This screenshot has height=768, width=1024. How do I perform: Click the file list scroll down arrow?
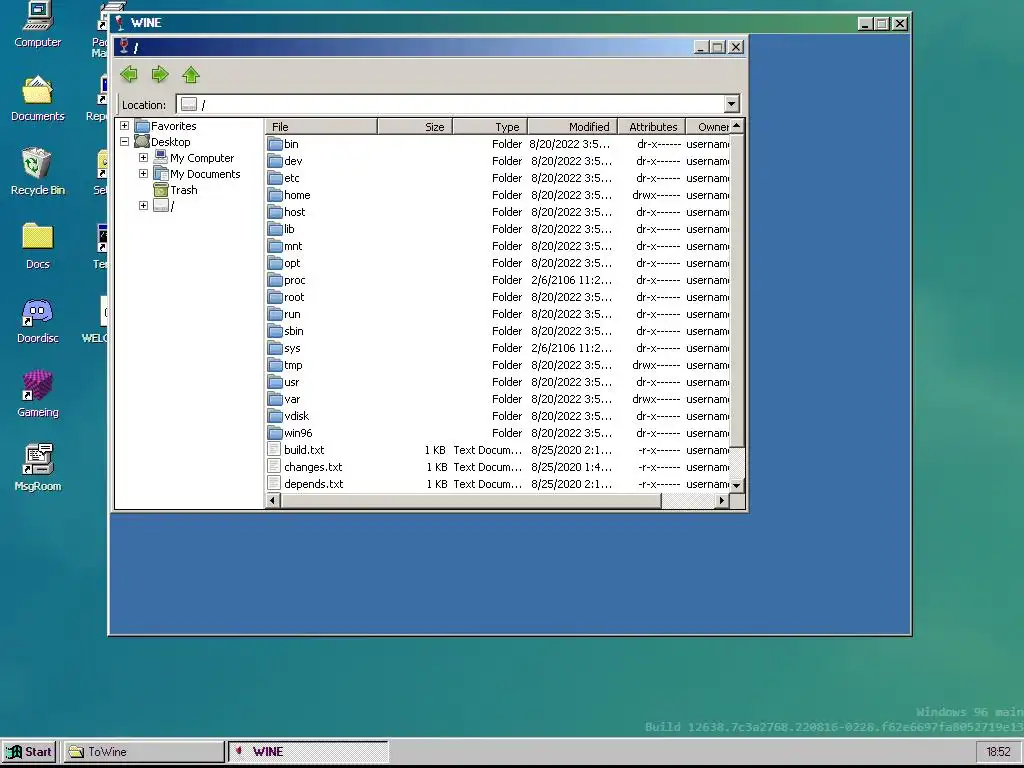[737, 485]
